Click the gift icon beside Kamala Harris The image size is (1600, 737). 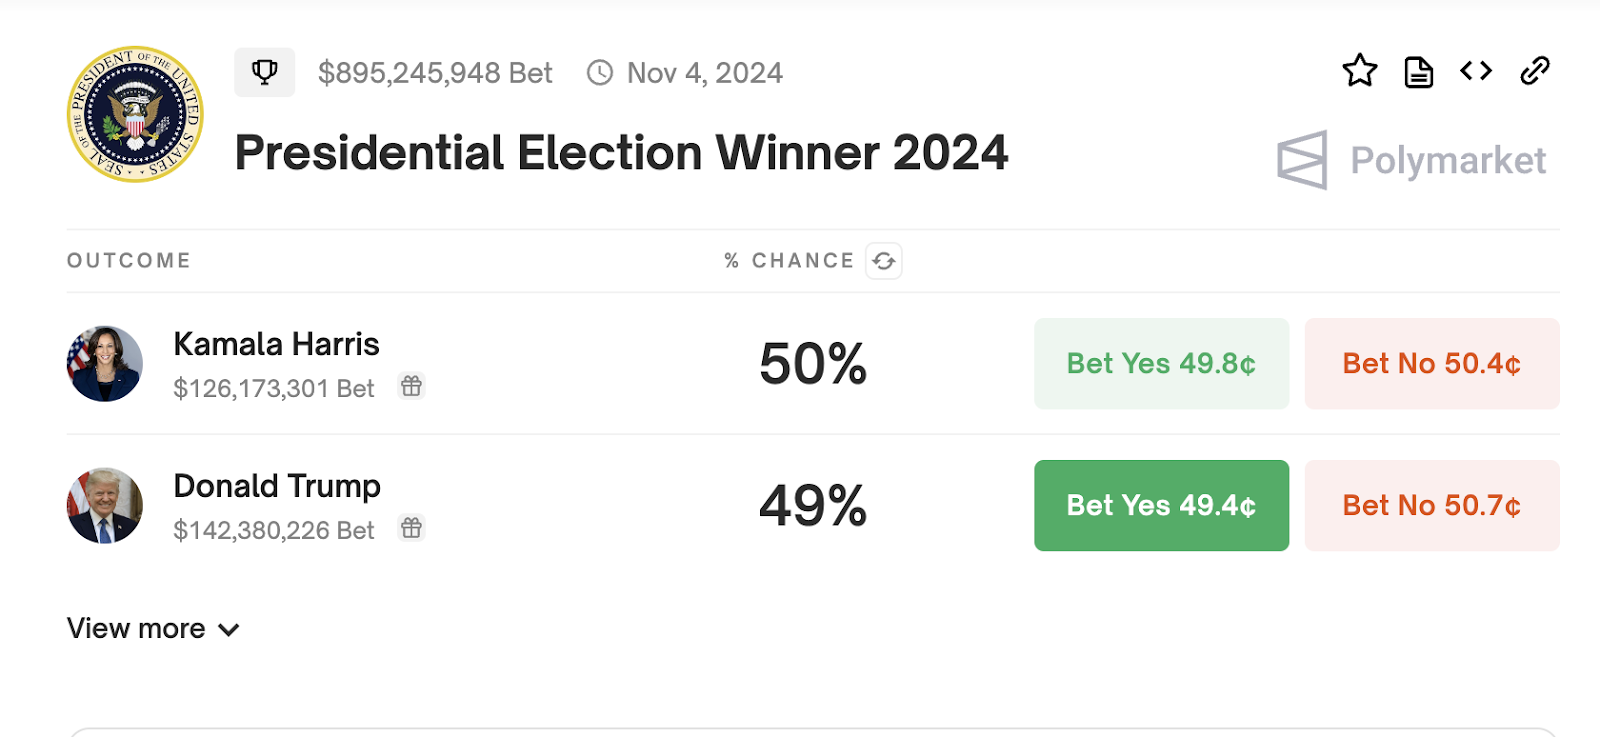(411, 386)
